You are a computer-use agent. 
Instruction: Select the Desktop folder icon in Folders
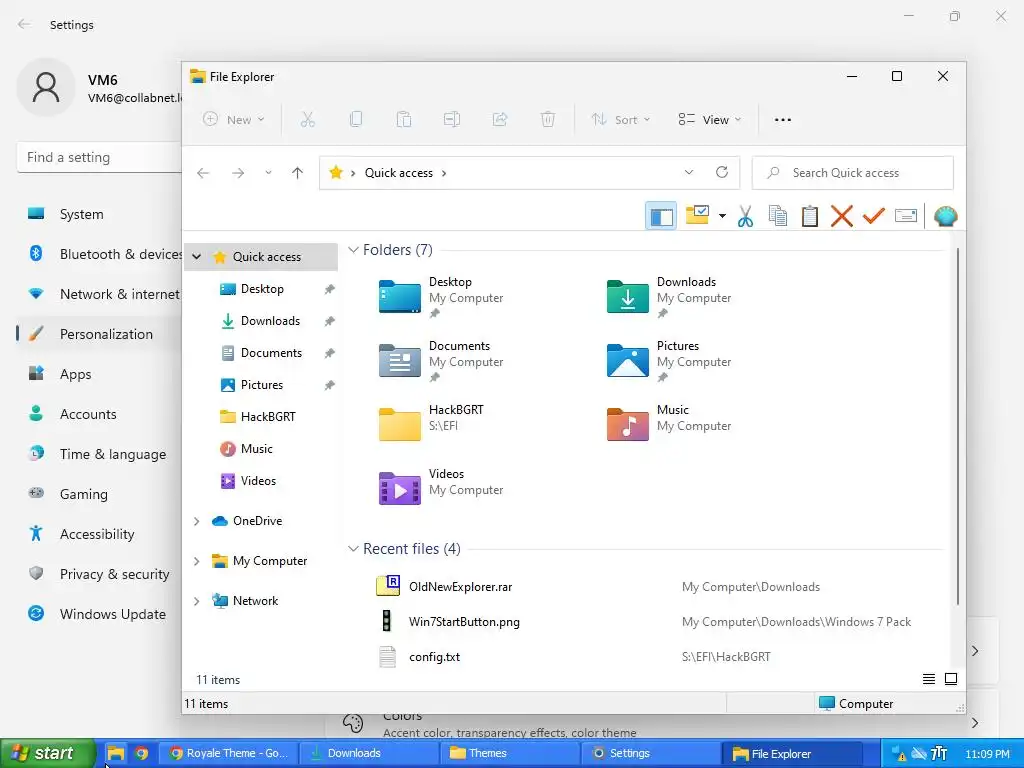(x=400, y=296)
